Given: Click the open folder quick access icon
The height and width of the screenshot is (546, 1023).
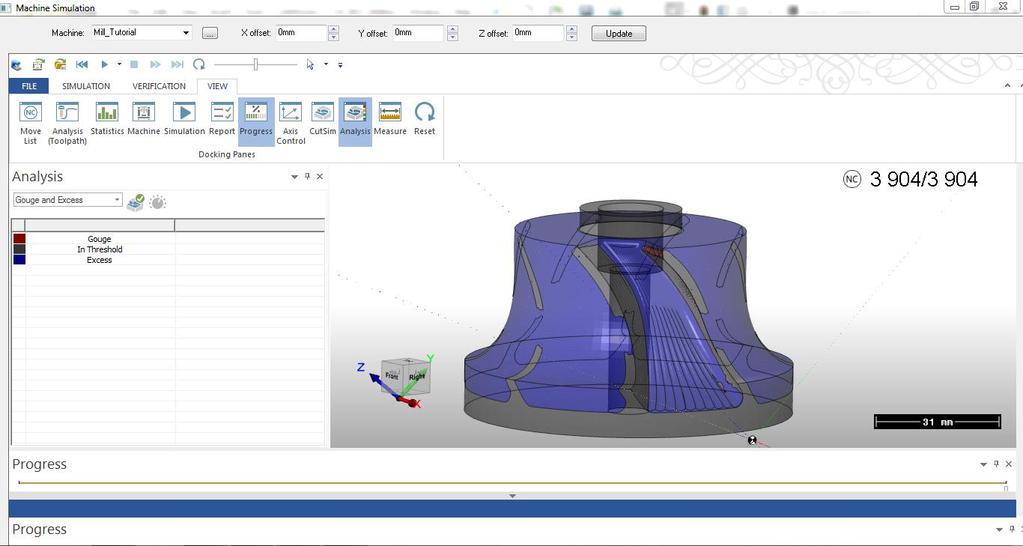Looking at the screenshot, I should click(60, 64).
